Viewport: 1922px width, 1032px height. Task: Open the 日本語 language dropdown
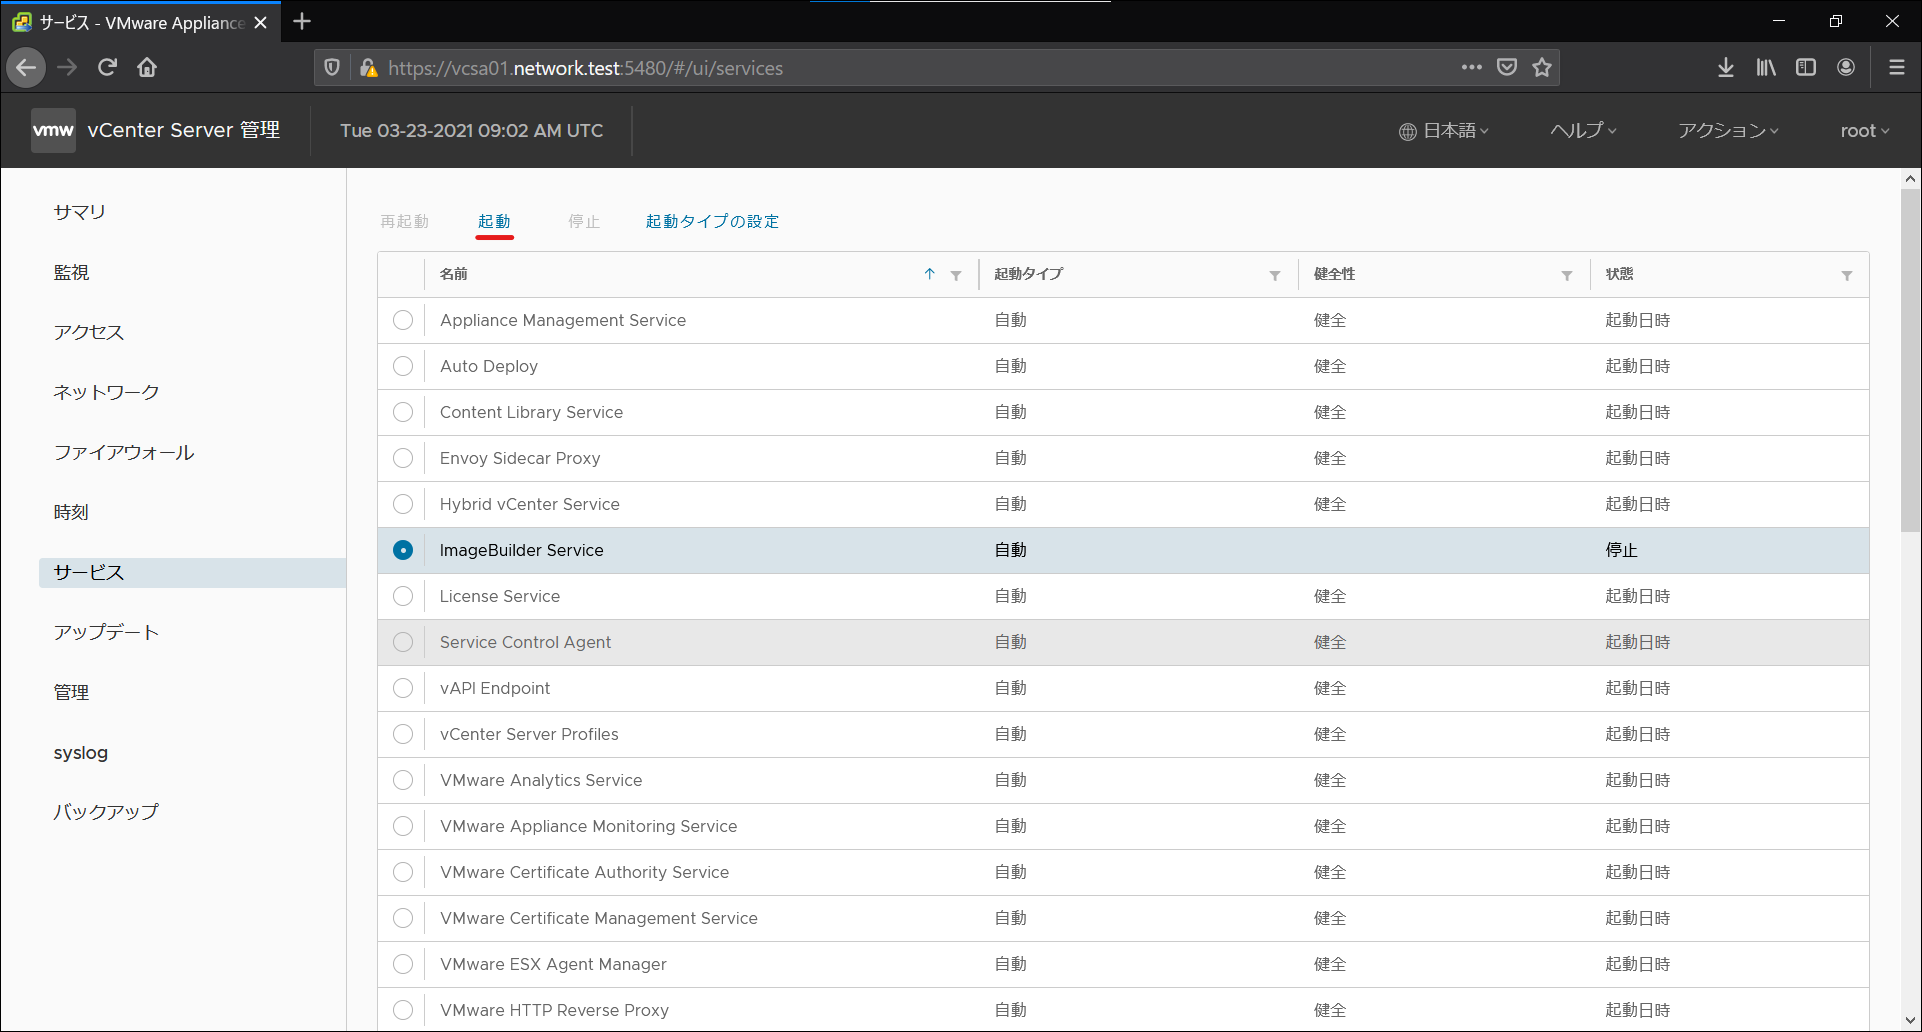click(1443, 131)
